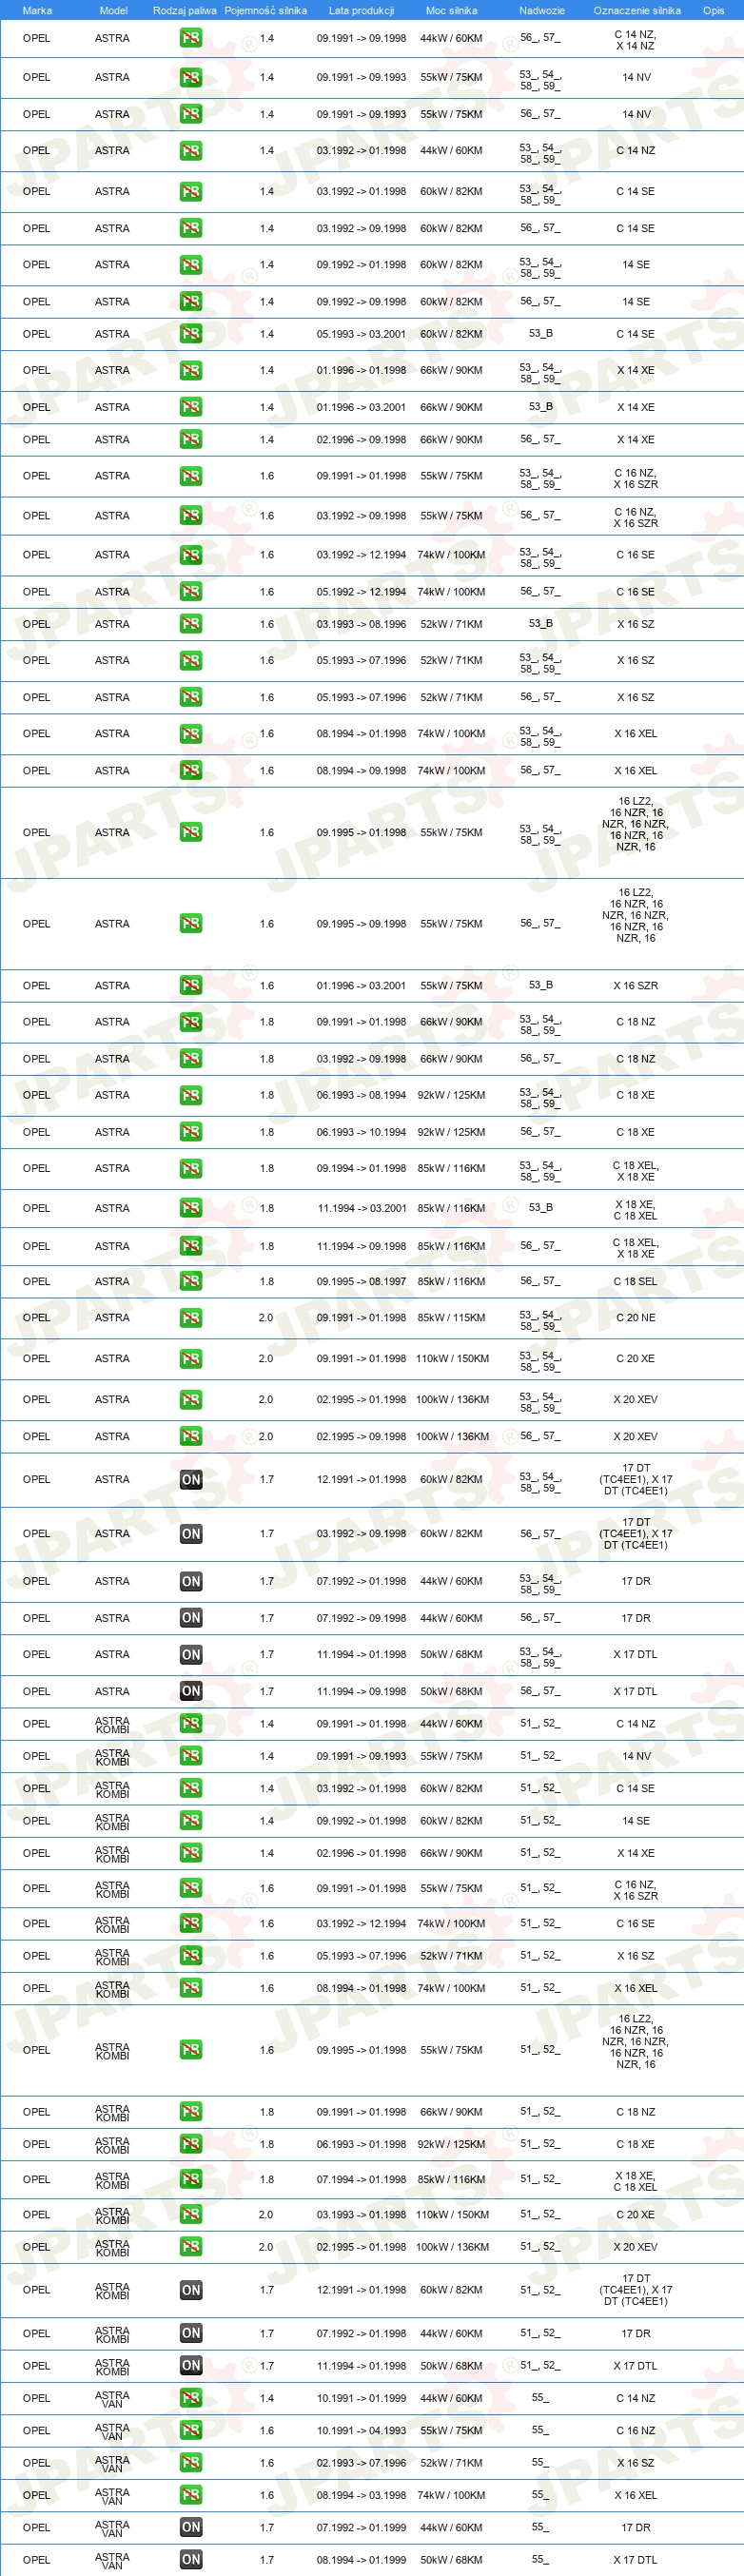744x2576 pixels.
Task: Click petrol icon in the 66kW row 01.1996 -> 03.2001
Action: 191,407
